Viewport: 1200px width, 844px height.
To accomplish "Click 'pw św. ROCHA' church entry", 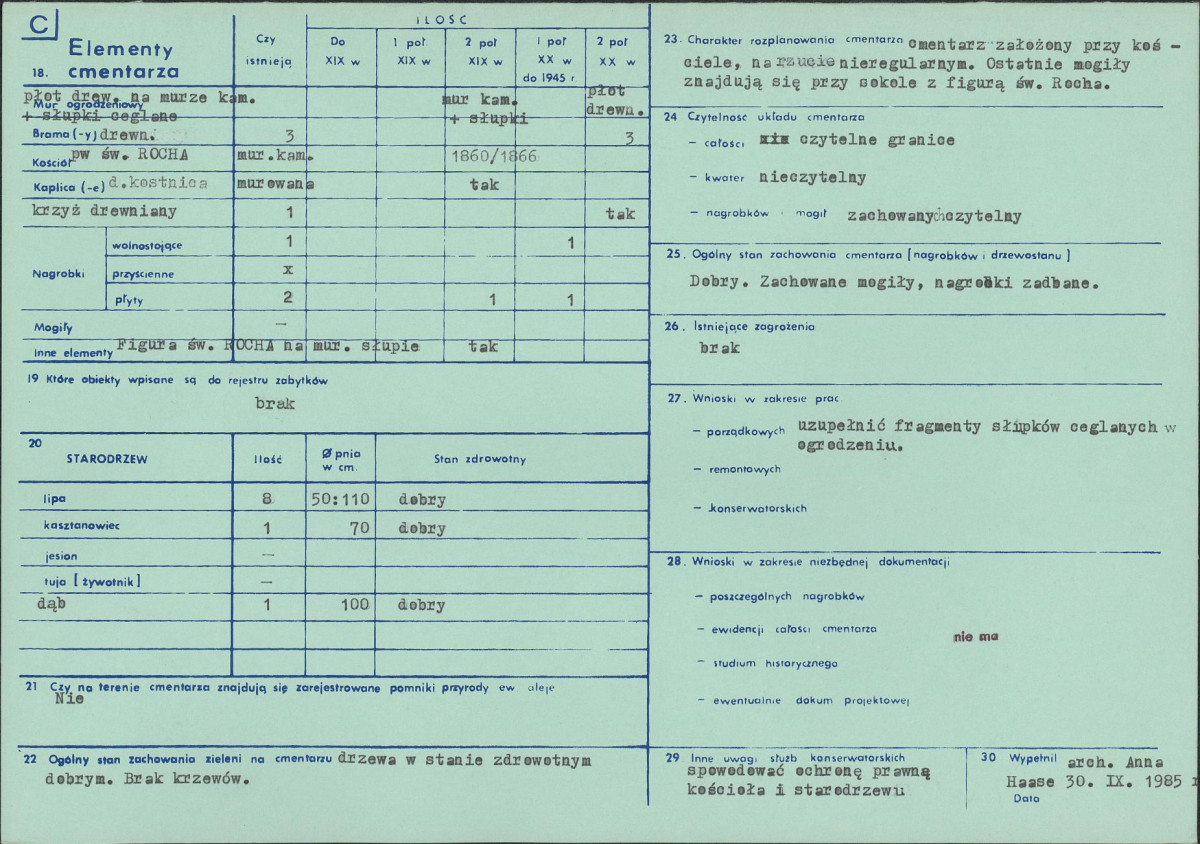I will (130, 154).
